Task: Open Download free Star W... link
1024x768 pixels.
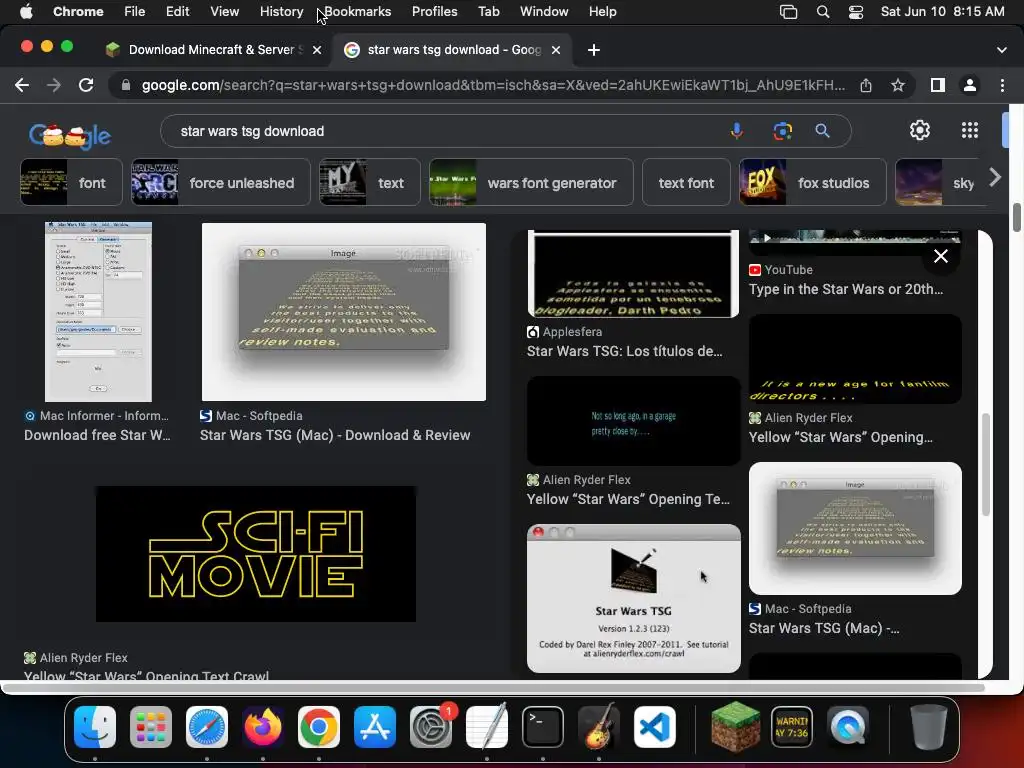Action: [x=97, y=435]
